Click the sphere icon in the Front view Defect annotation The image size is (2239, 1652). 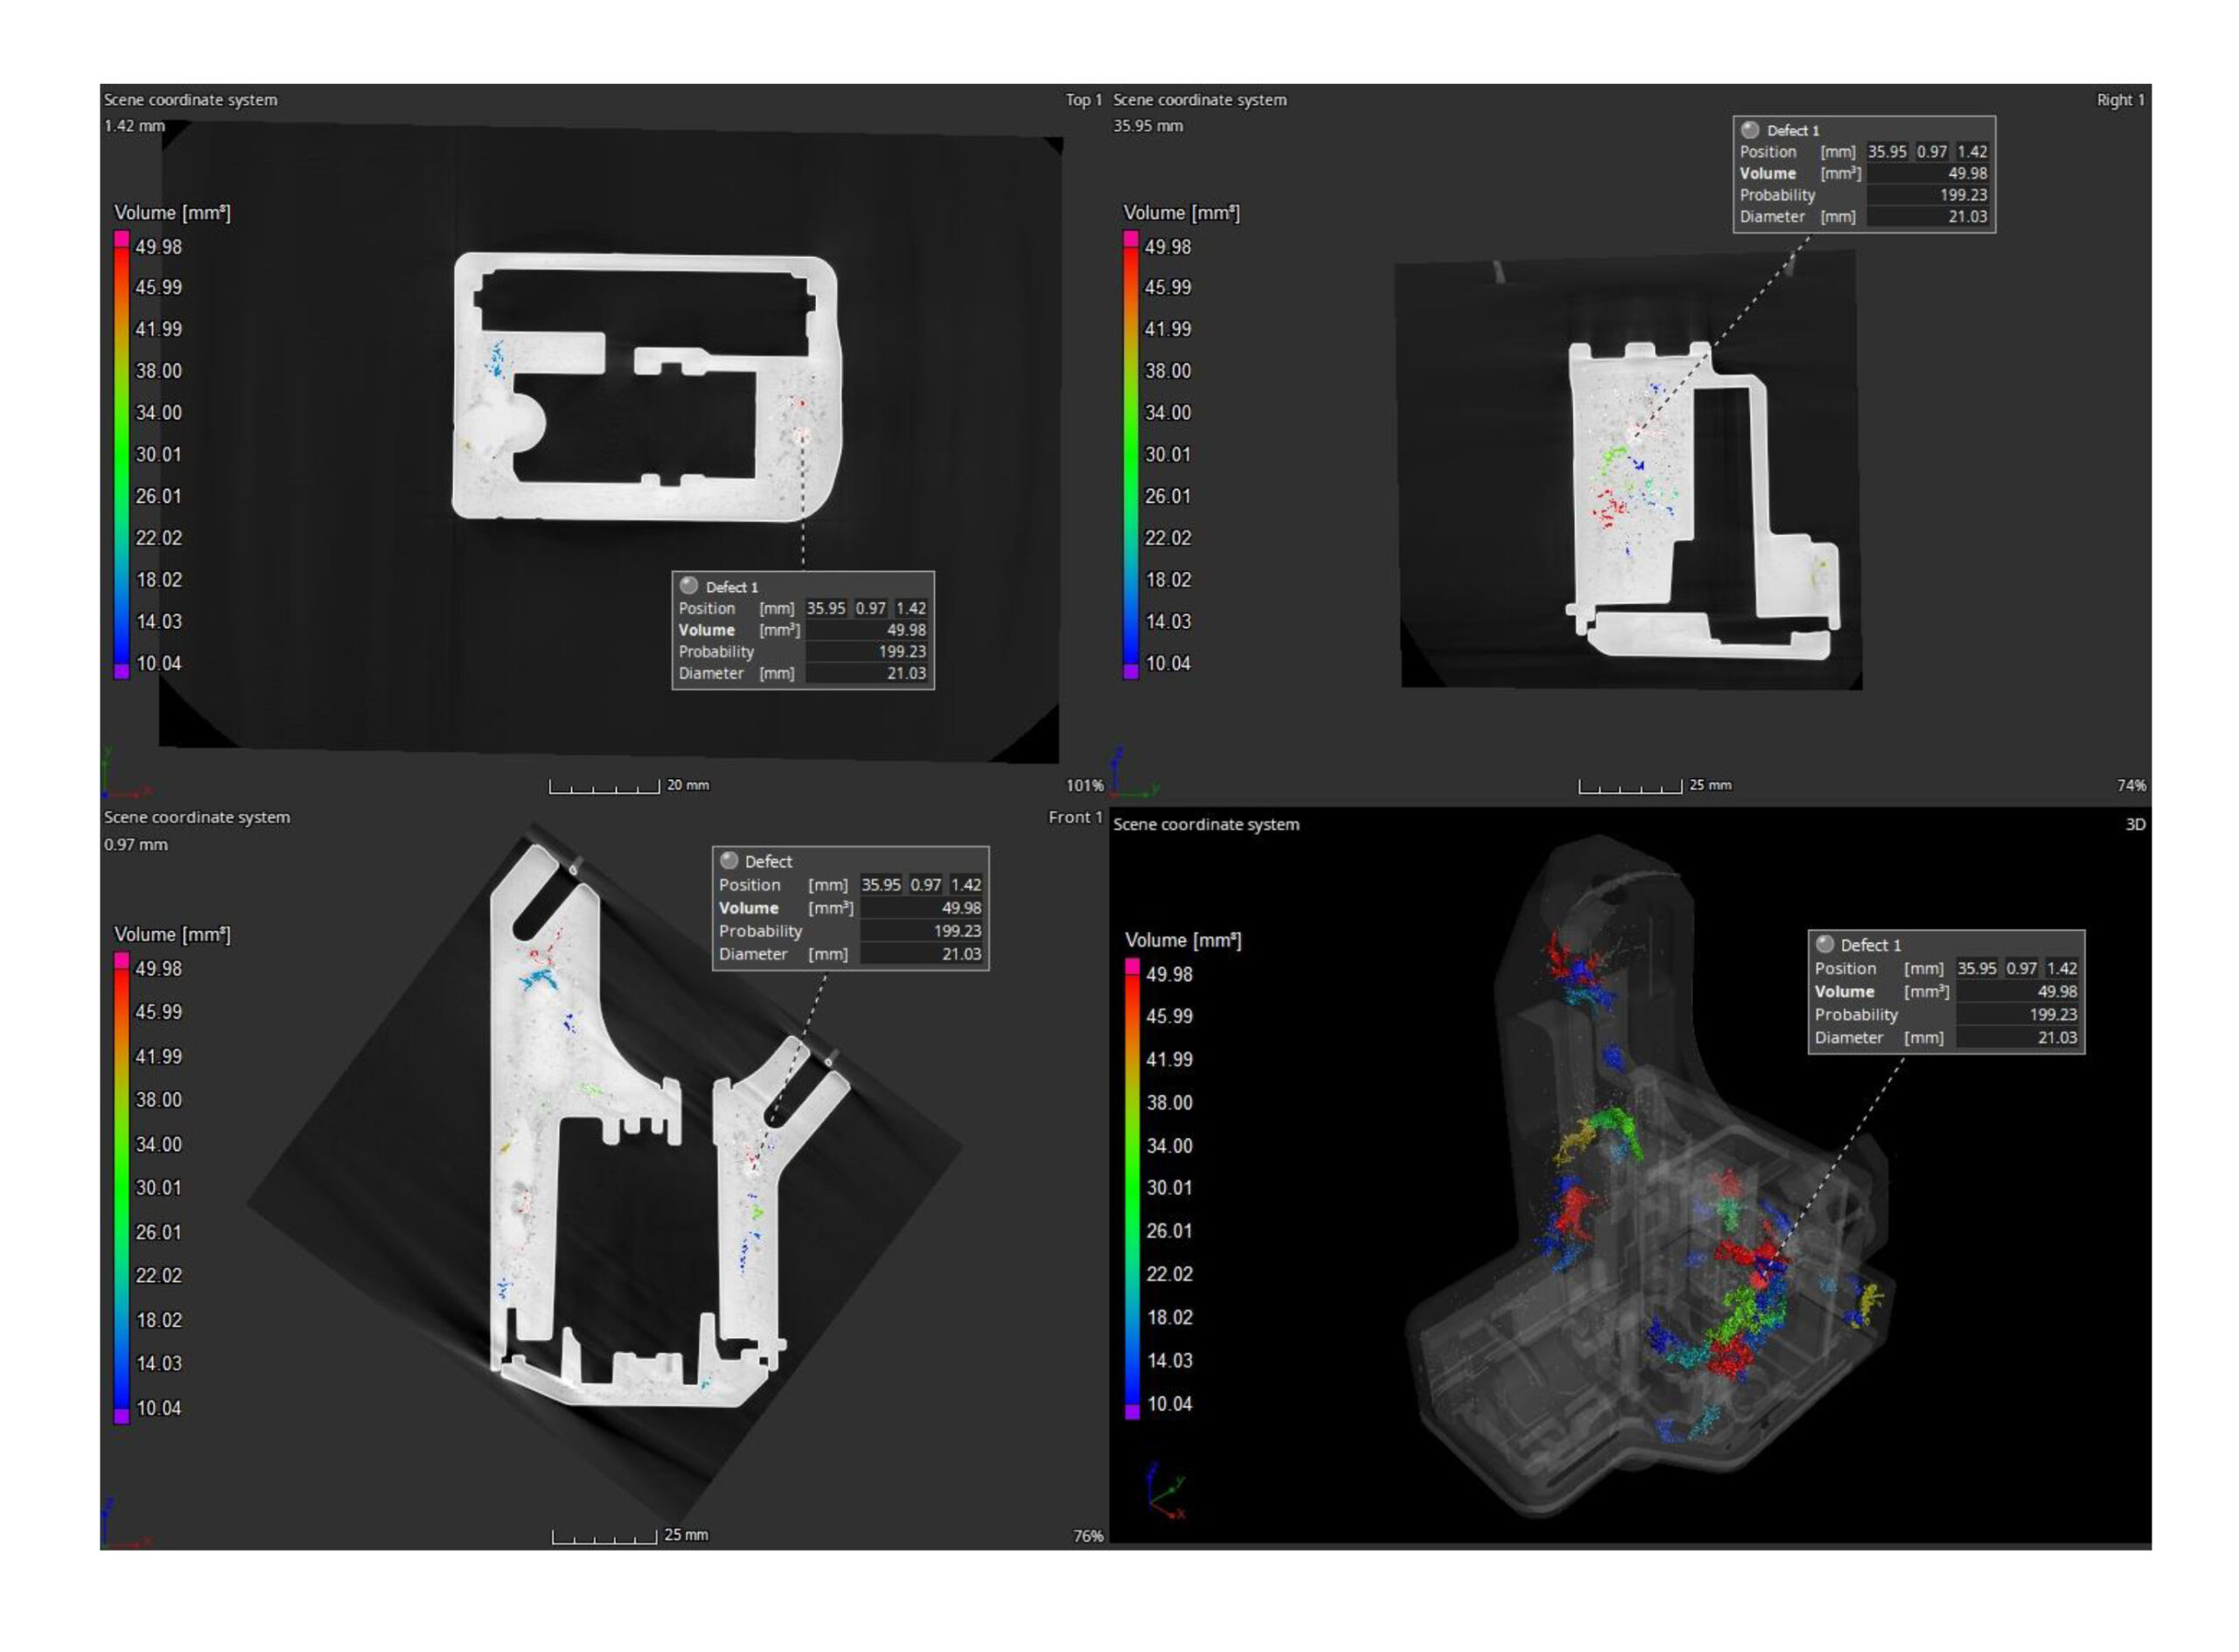729,861
